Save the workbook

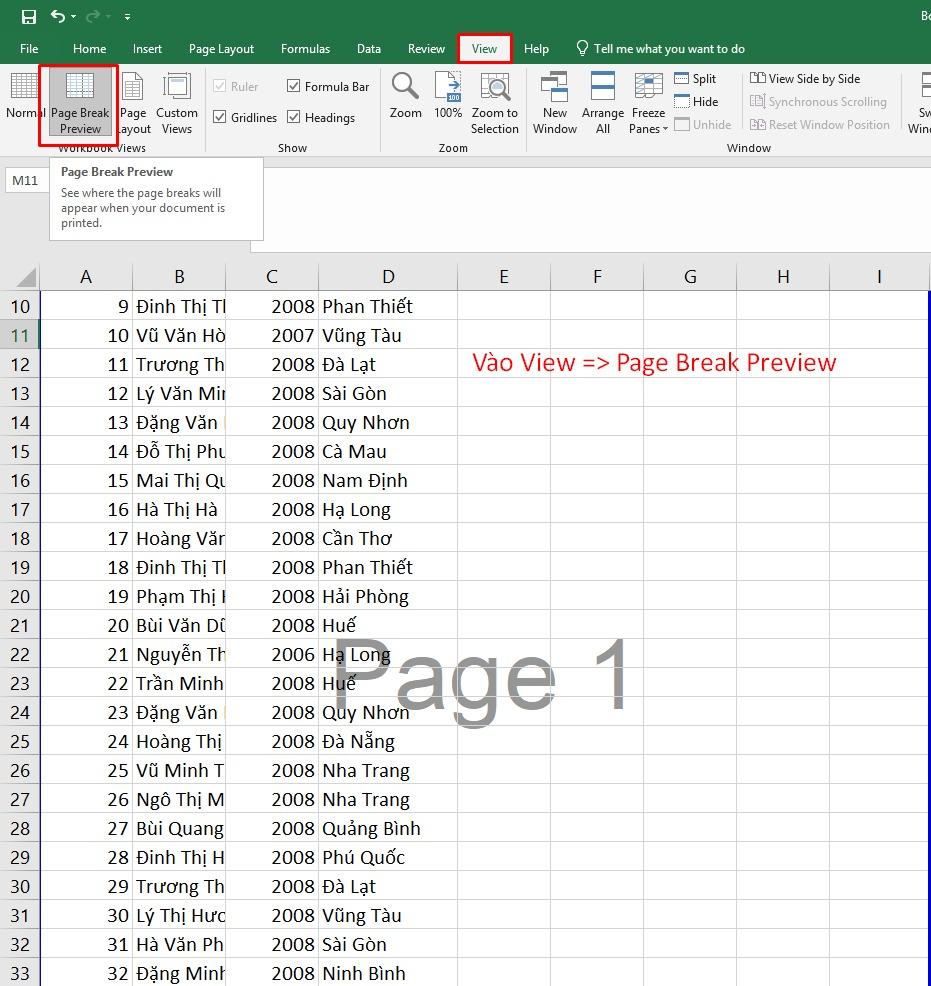click(27, 15)
